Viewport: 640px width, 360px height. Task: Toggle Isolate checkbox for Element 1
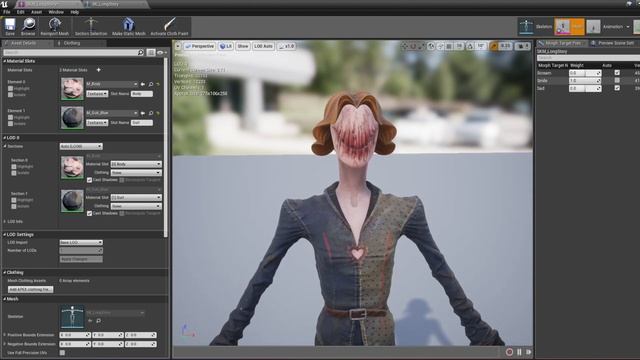[11, 124]
